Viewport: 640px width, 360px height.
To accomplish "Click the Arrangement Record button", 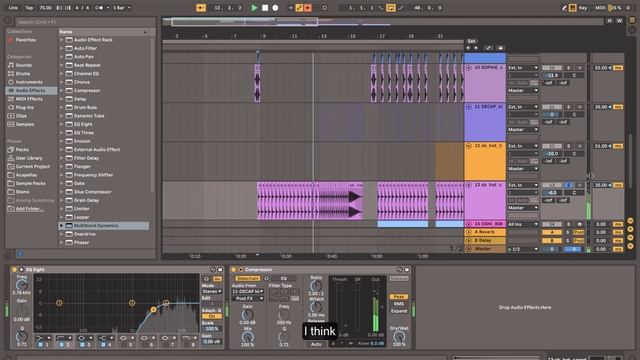I will [276, 8].
